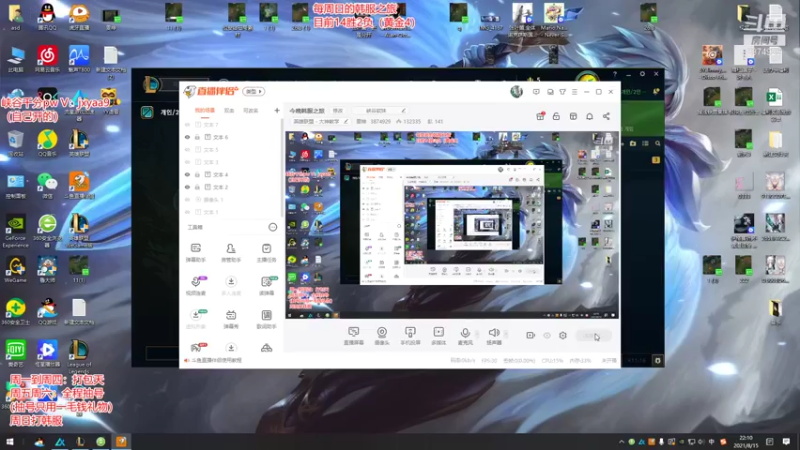Select the 摄像头 1 layer row
This screenshot has width=800, height=450.
pos(231,199)
